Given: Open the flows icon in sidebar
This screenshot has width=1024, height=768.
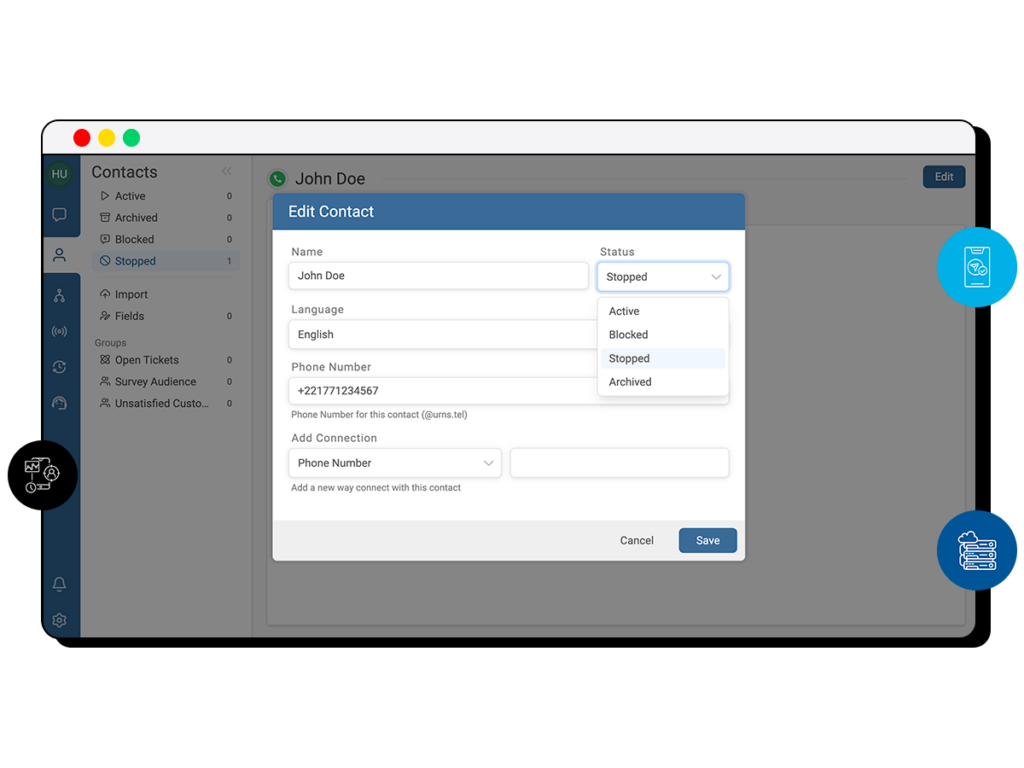Looking at the screenshot, I should click(x=59, y=295).
